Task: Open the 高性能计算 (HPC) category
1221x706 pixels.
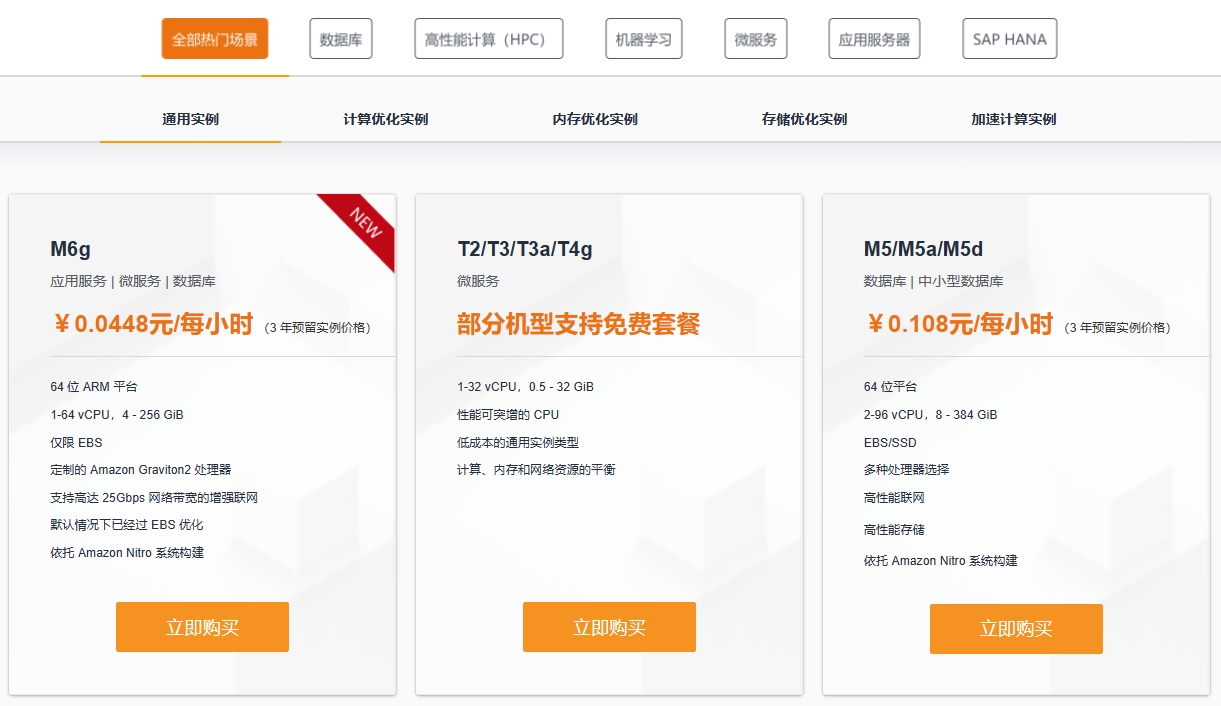Action: [488, 38]
